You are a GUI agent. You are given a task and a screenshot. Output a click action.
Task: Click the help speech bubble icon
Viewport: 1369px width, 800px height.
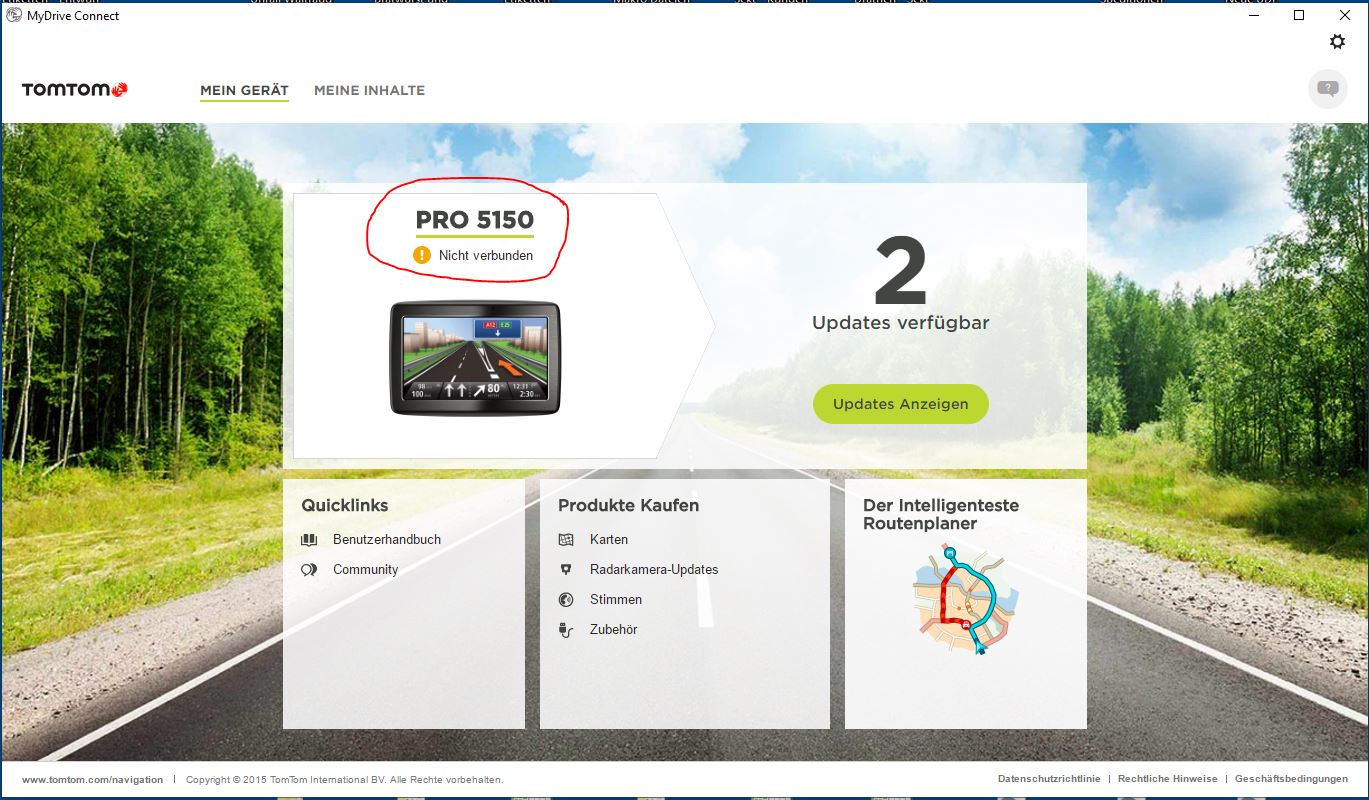pyautogui.click(x=1327, y=89)
